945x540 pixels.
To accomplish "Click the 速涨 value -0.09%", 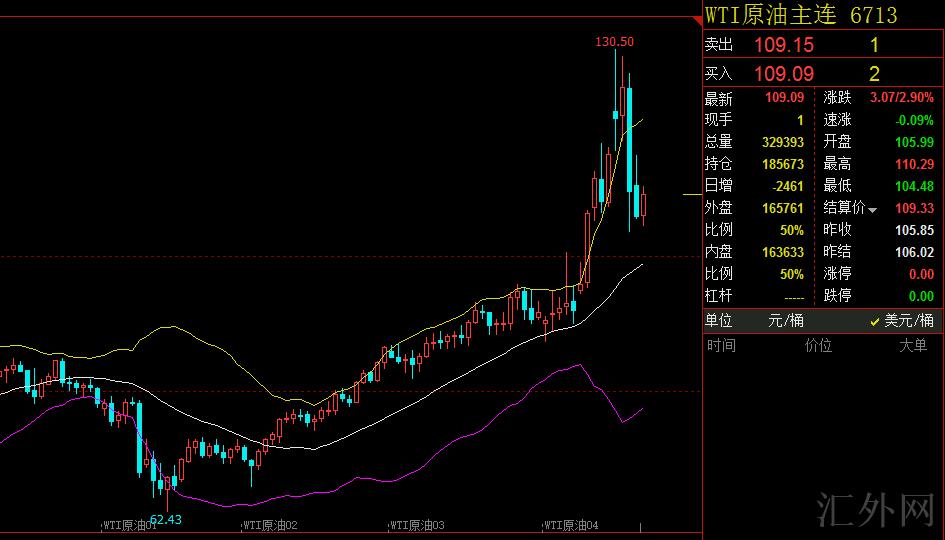I will click(914, 120).
